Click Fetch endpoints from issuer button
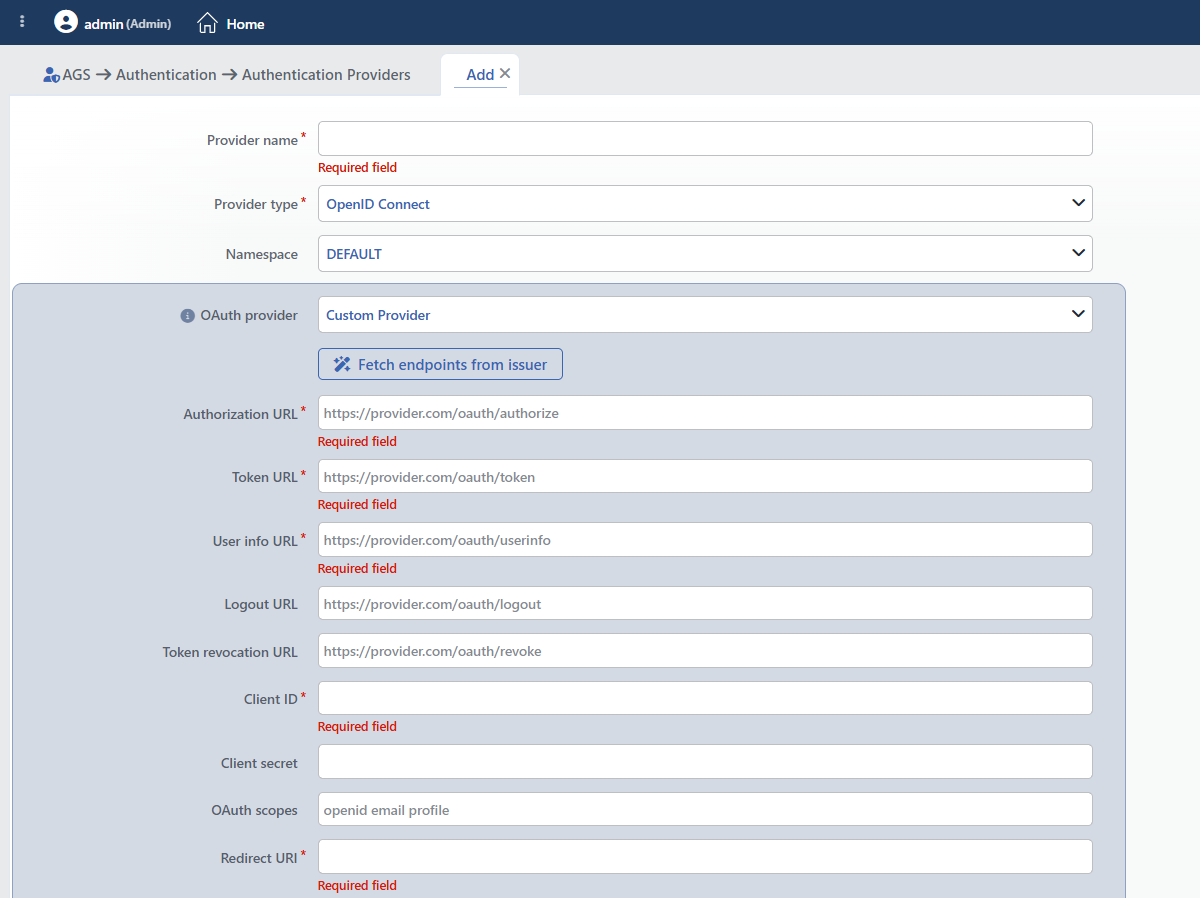The image size is (1200, 898). point(440,364)
